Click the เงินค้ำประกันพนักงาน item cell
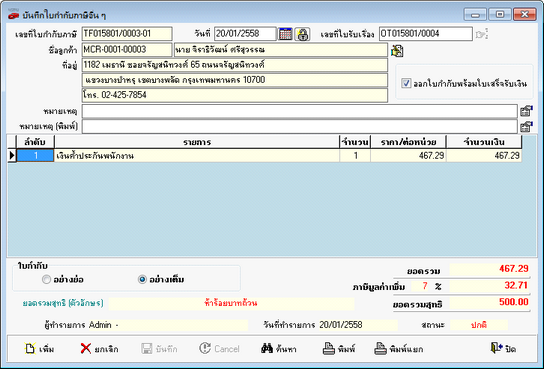 197,156
